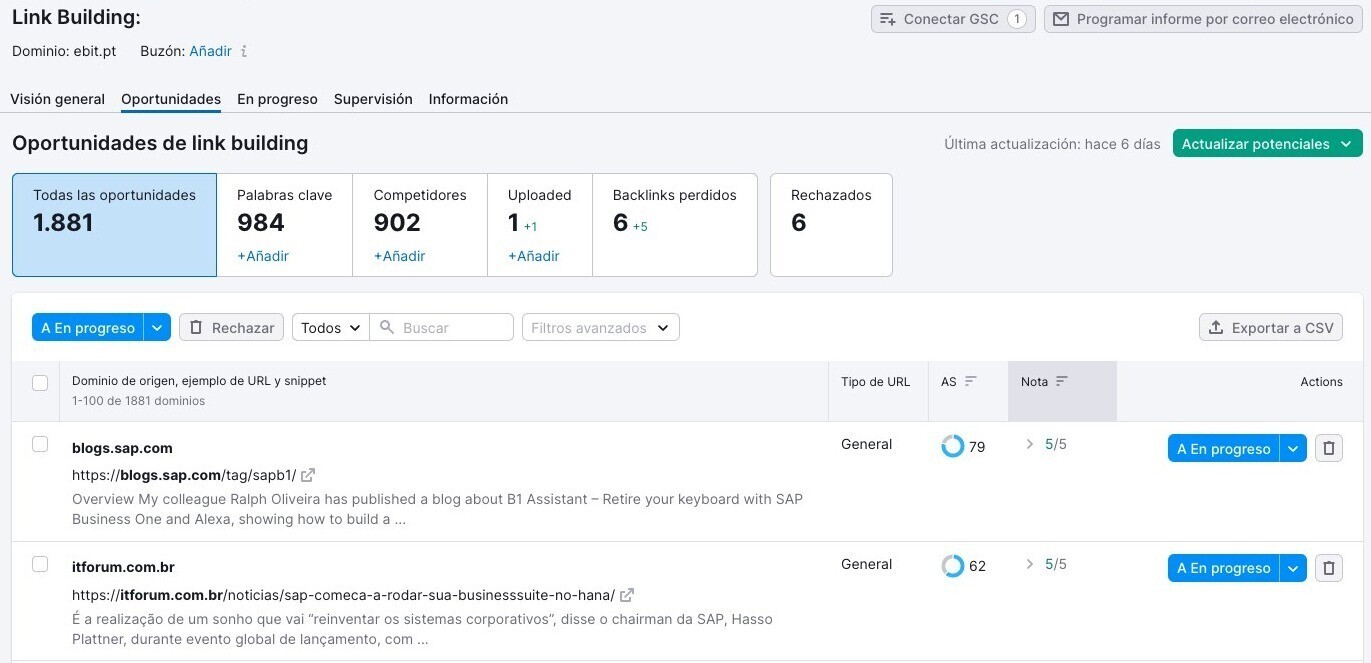Click the Añadir link next to Buzón
This screenshot has width=1371, height=663.
(x=213, y=51)
